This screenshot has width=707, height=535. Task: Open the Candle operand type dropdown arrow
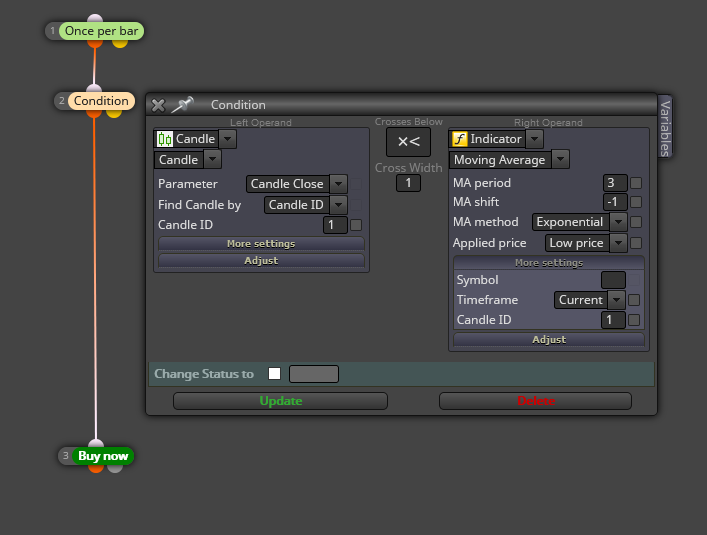pos(228,139)
